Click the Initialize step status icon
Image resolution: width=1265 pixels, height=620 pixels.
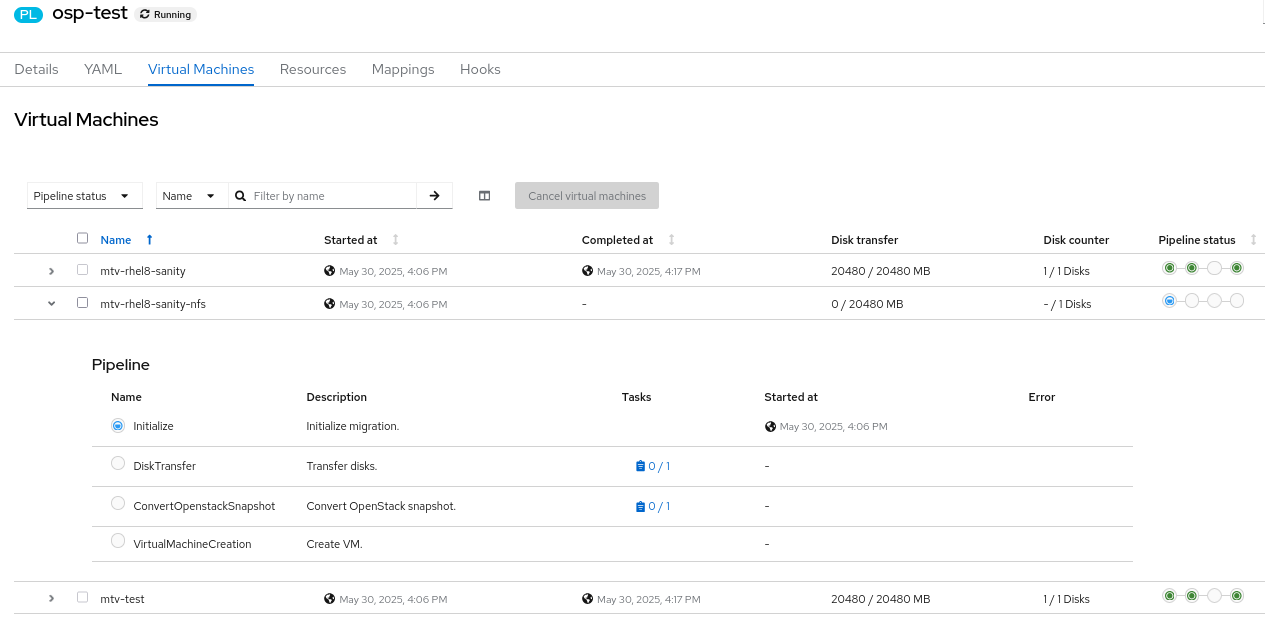[x=118, y=425]
